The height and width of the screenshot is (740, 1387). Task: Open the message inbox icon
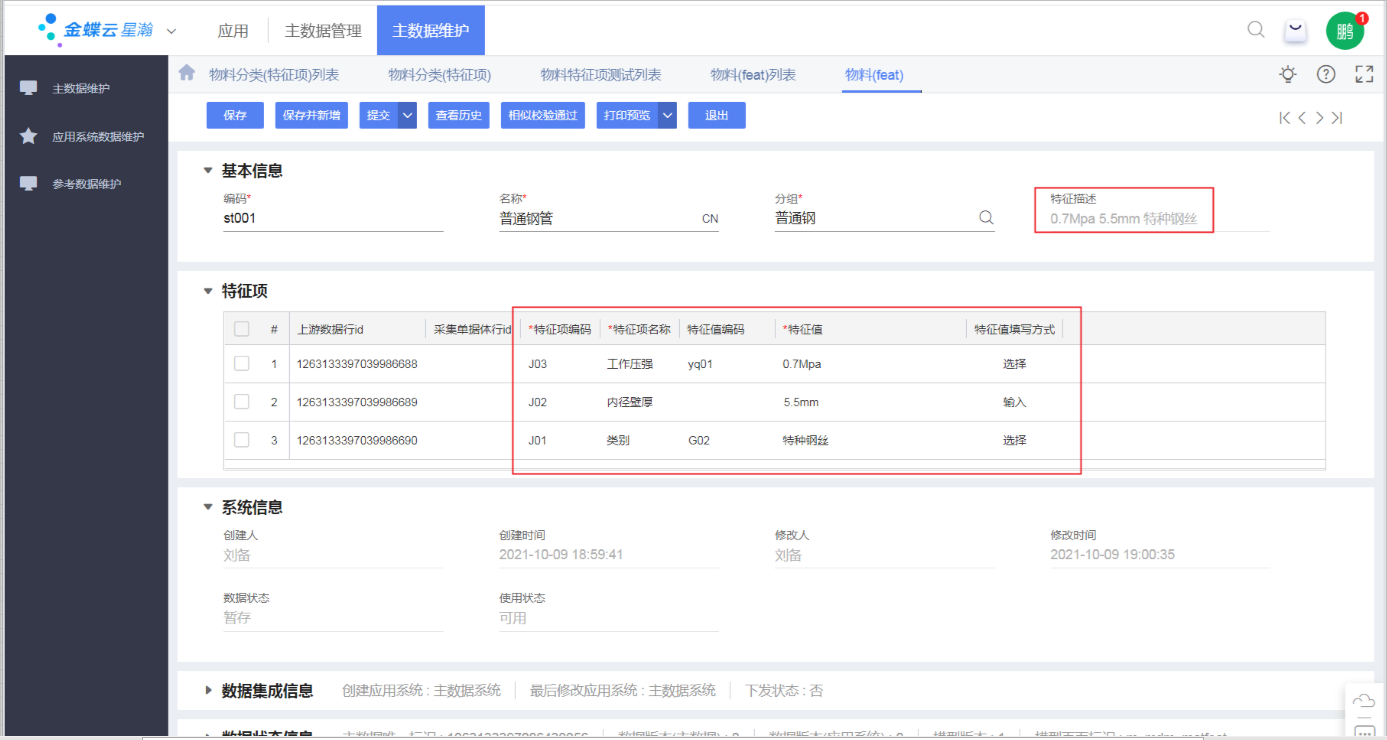(1296, 31)
